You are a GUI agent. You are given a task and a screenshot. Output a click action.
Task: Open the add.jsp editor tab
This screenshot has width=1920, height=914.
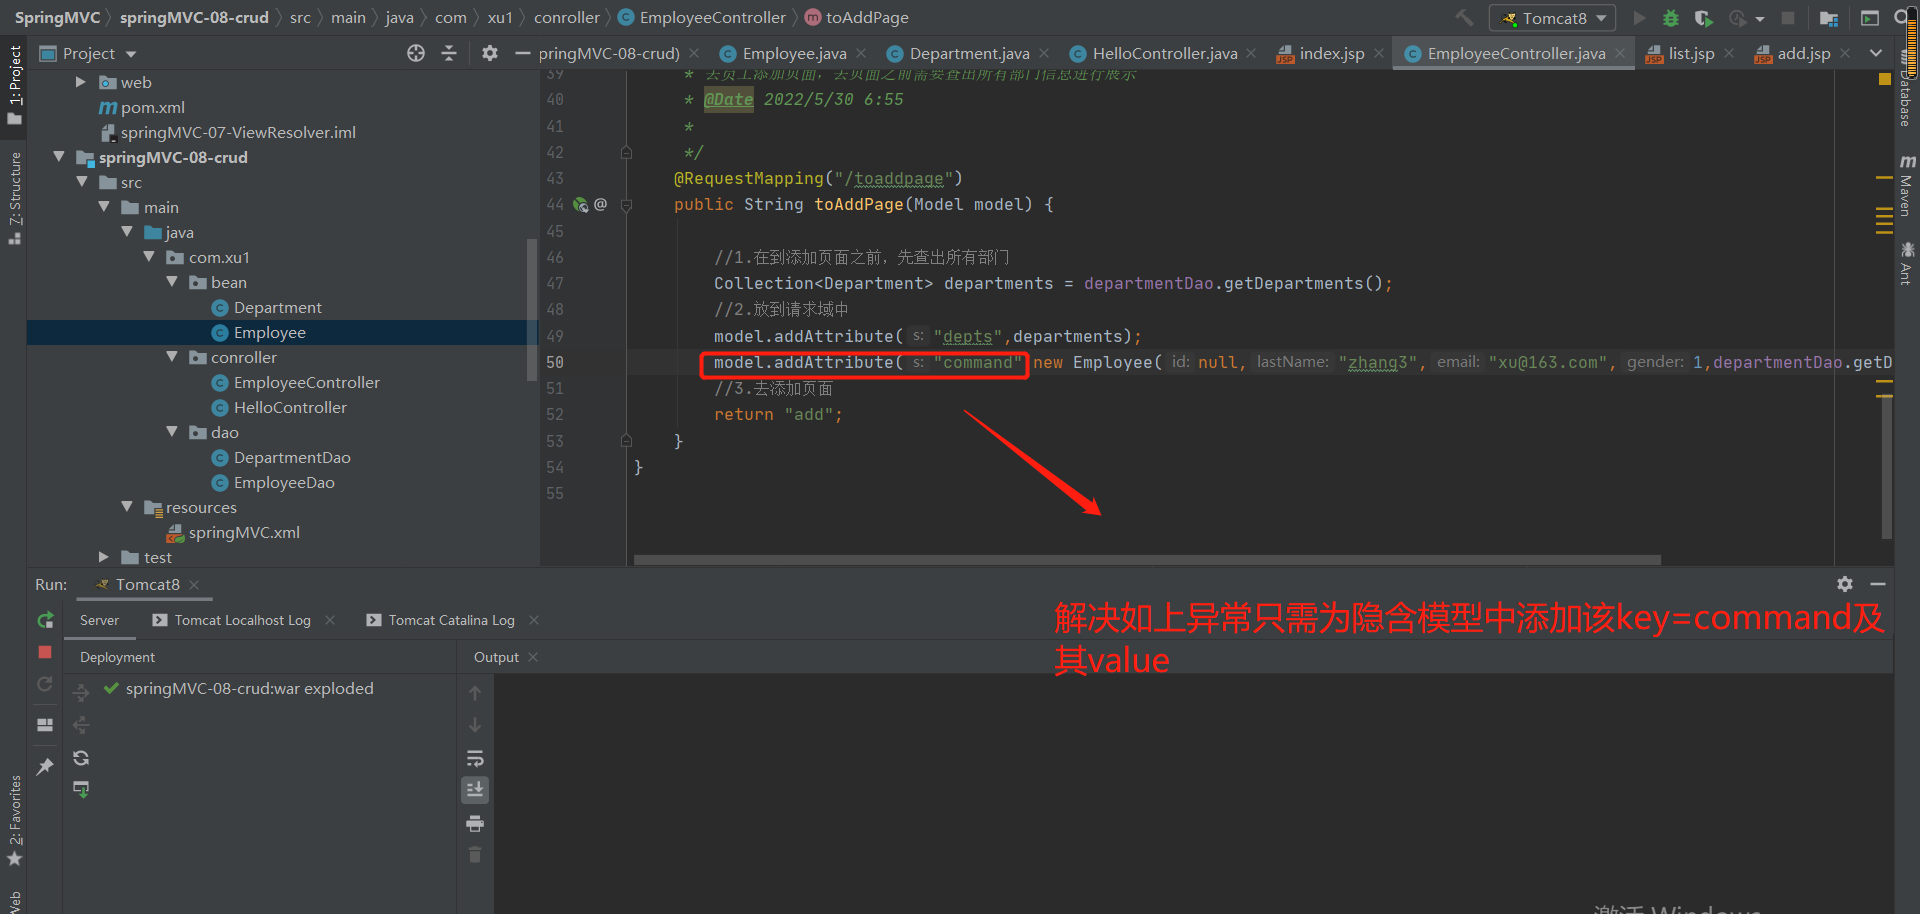[1803, 53]
